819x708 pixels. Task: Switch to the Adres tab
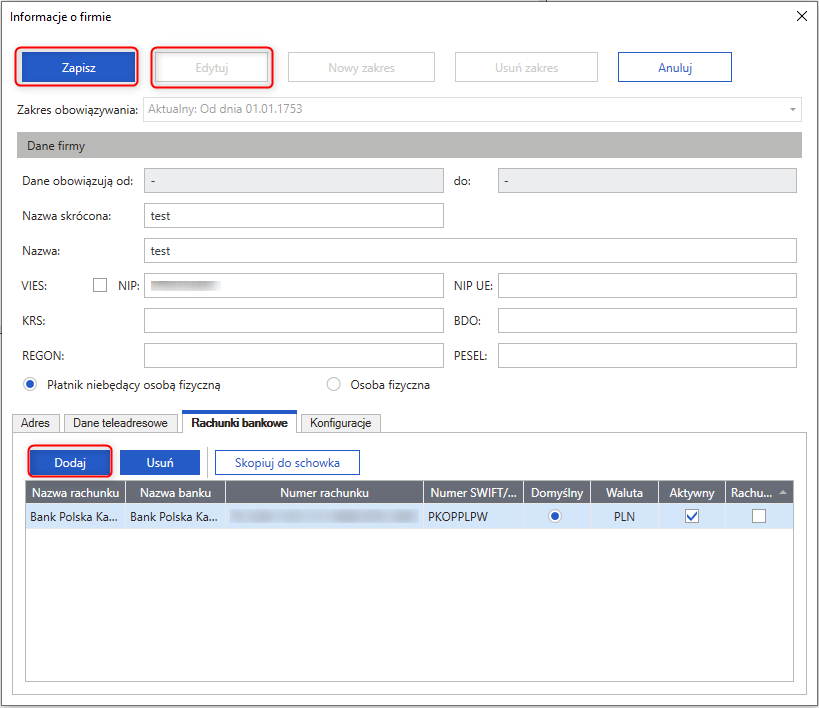(36, 423)
